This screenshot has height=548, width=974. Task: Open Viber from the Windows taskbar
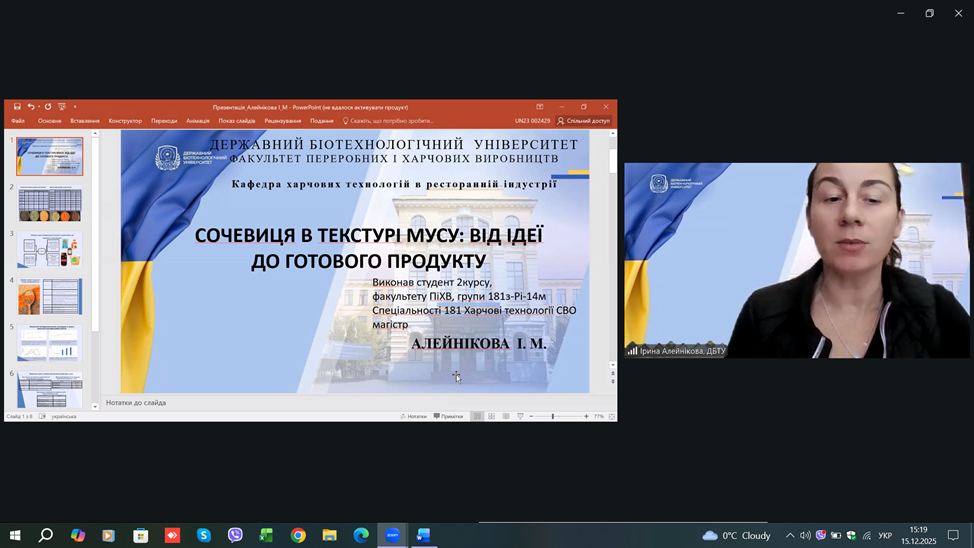tap(235, 536)
